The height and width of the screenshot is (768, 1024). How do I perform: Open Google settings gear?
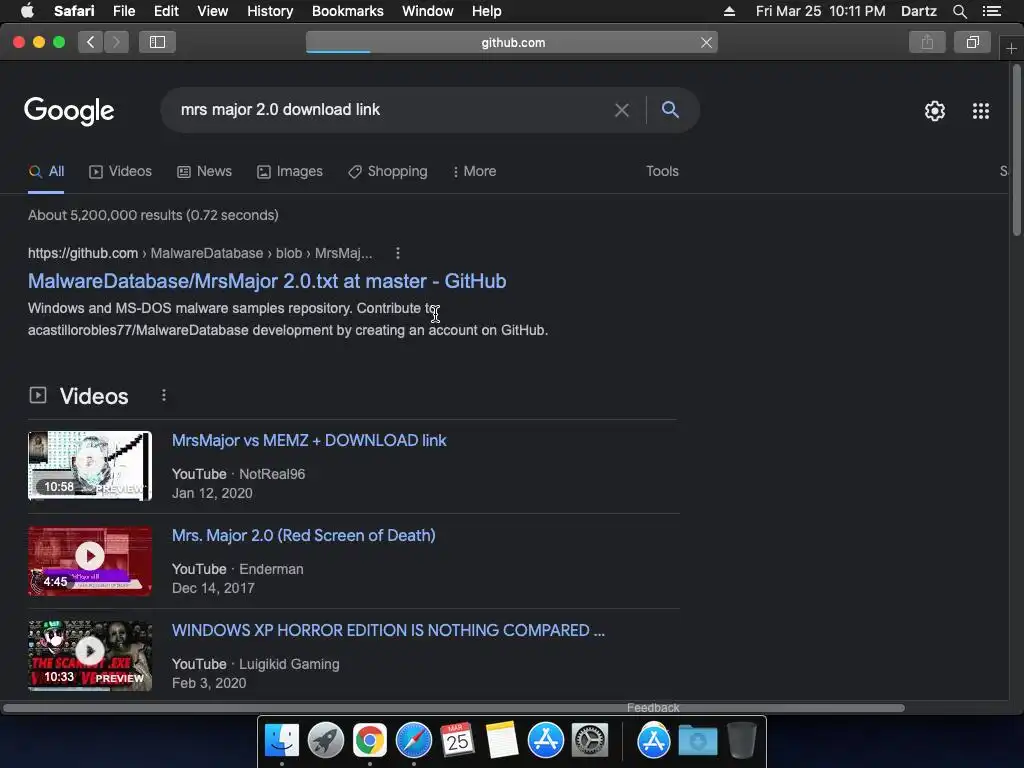click(x=935, y=111)
